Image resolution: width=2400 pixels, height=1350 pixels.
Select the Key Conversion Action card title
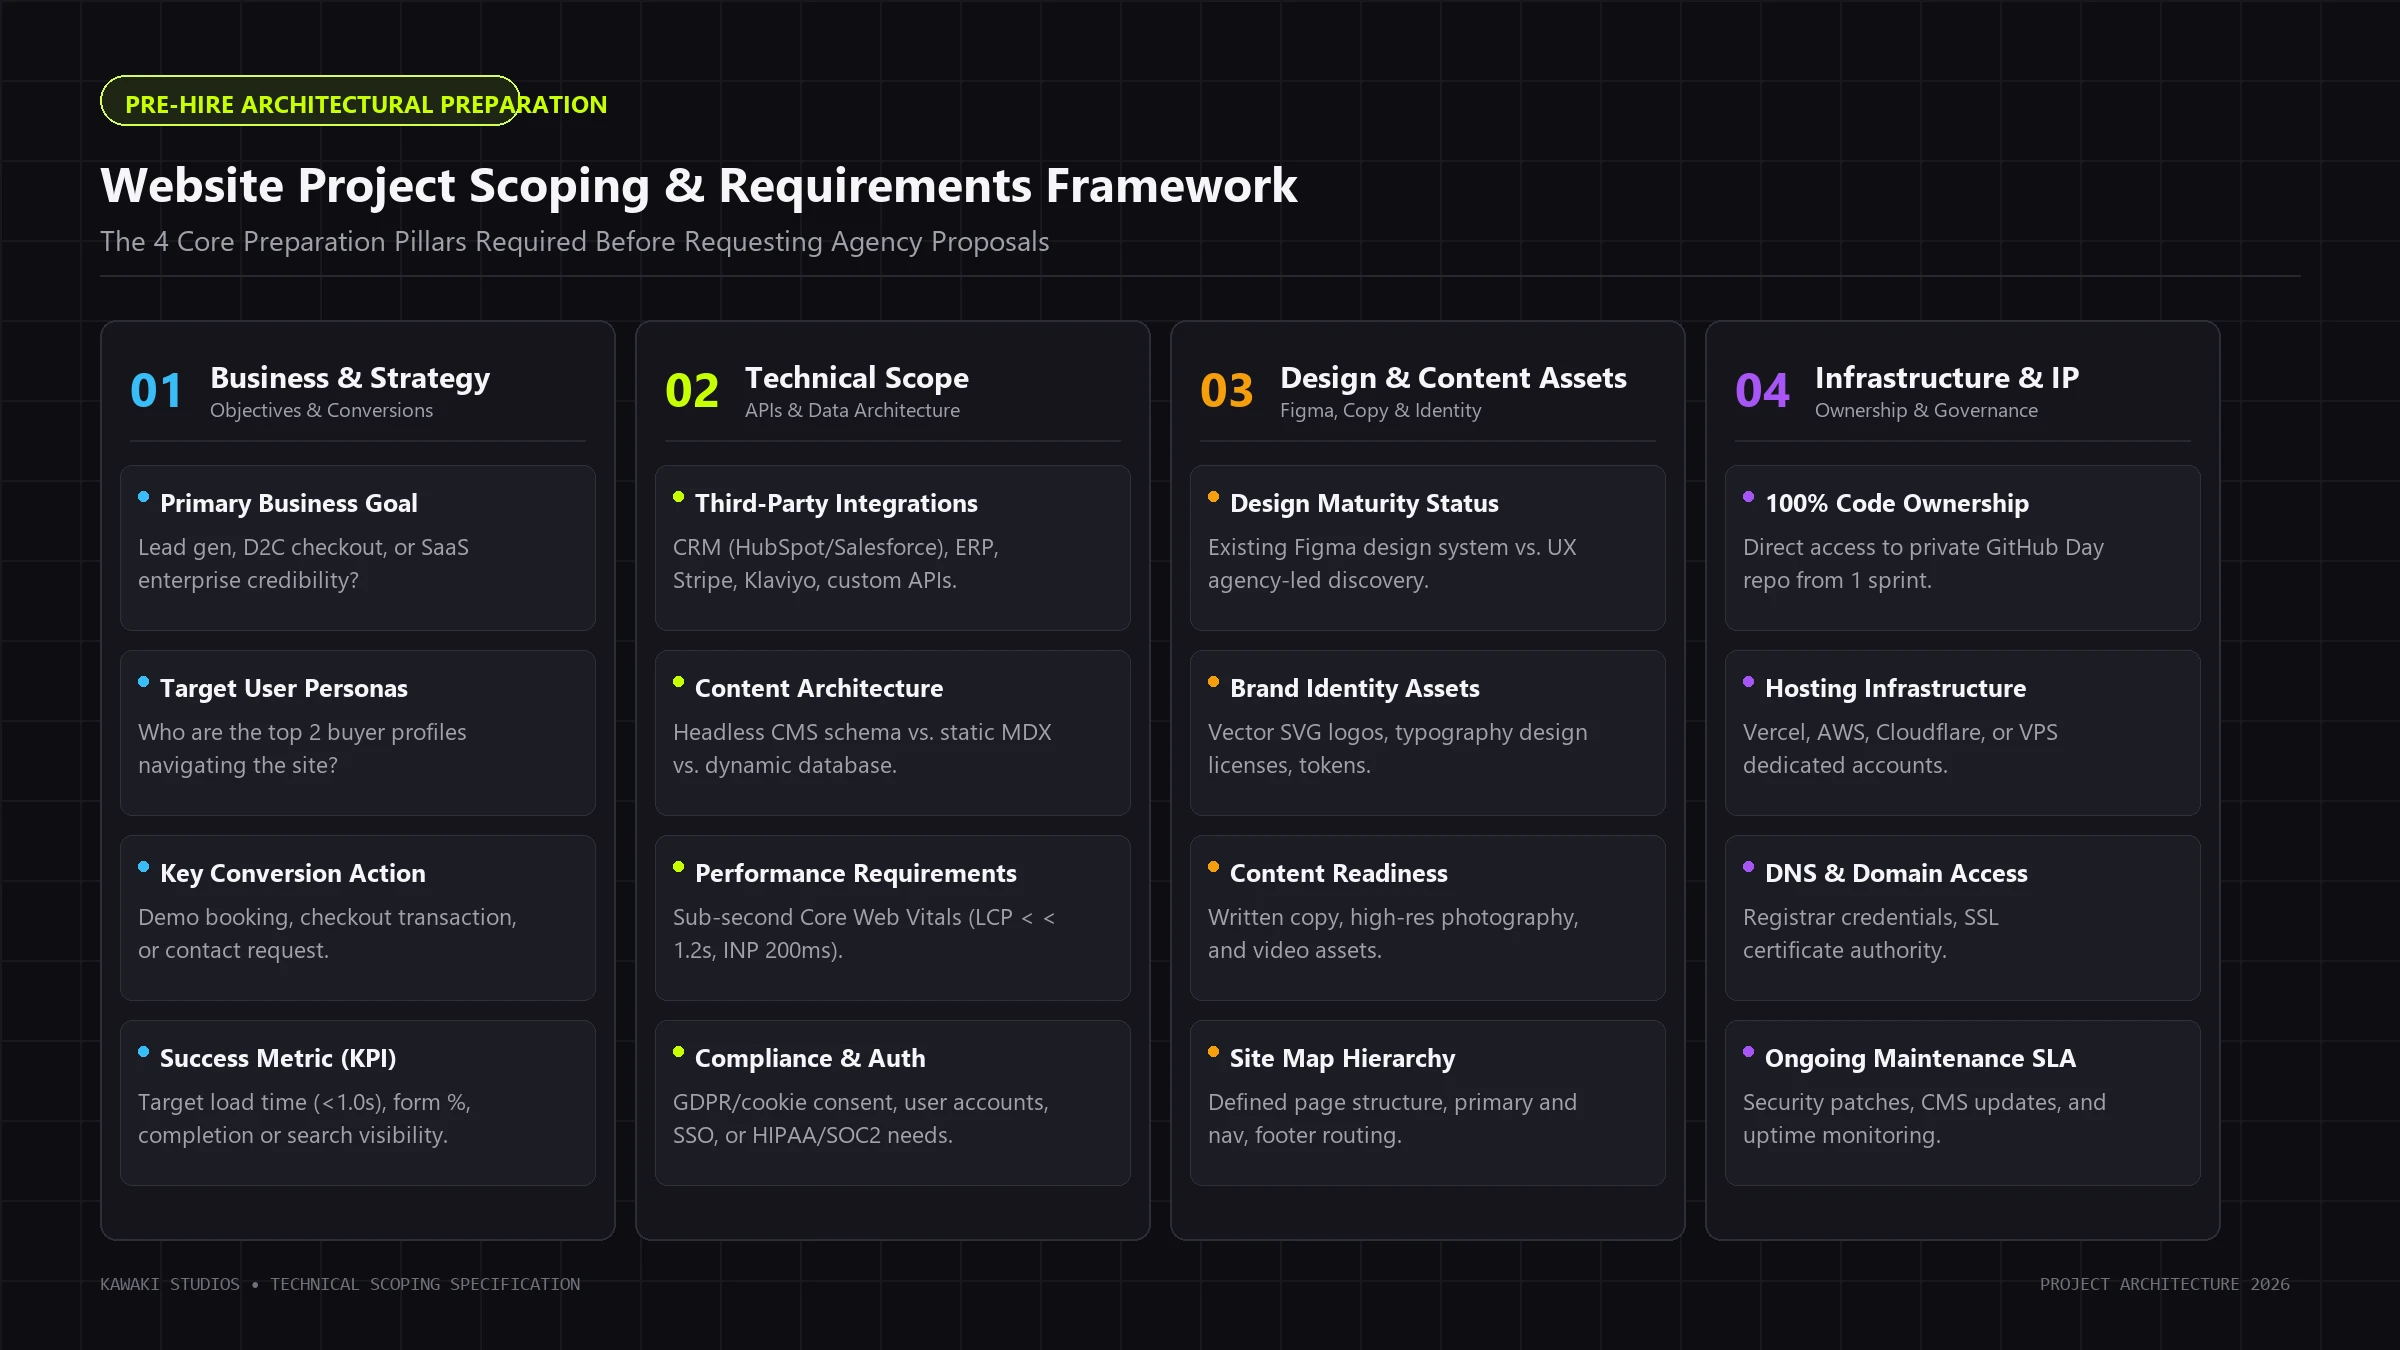pos(293,873)
